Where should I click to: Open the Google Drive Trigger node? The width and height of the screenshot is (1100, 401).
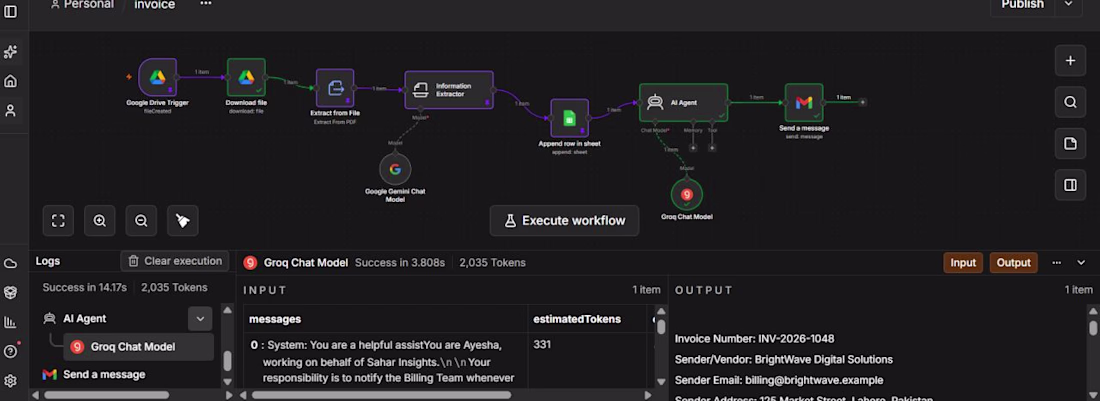click(x=157, y=77)
